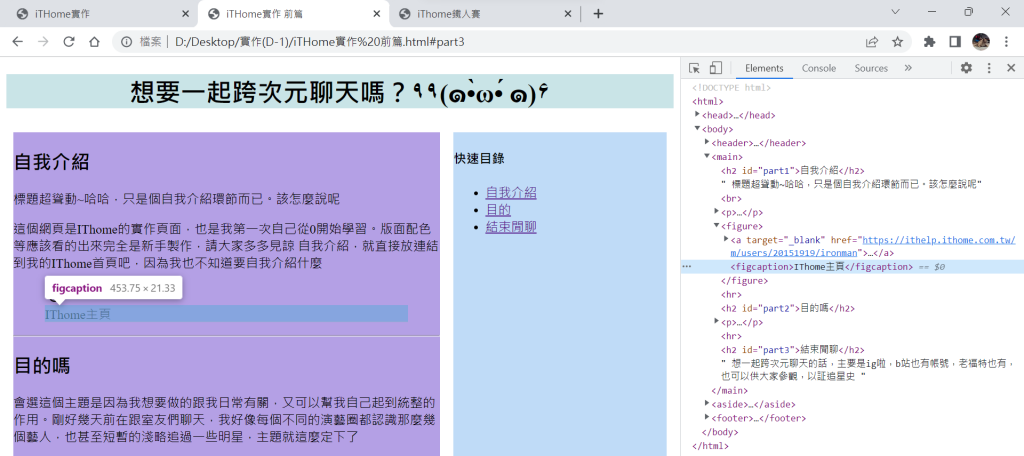Open DevTools settings gear
The height and width of the screenshot is (456, 1024).
pos(966,68)
